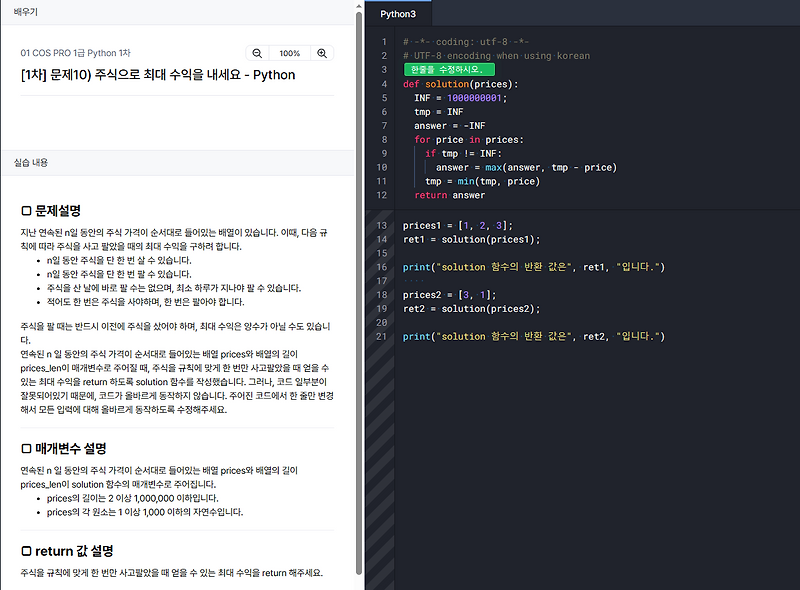This screenshot has height=590, width=800.
Task: Click the 100% zoom level indicator
Action: point(288,54)
